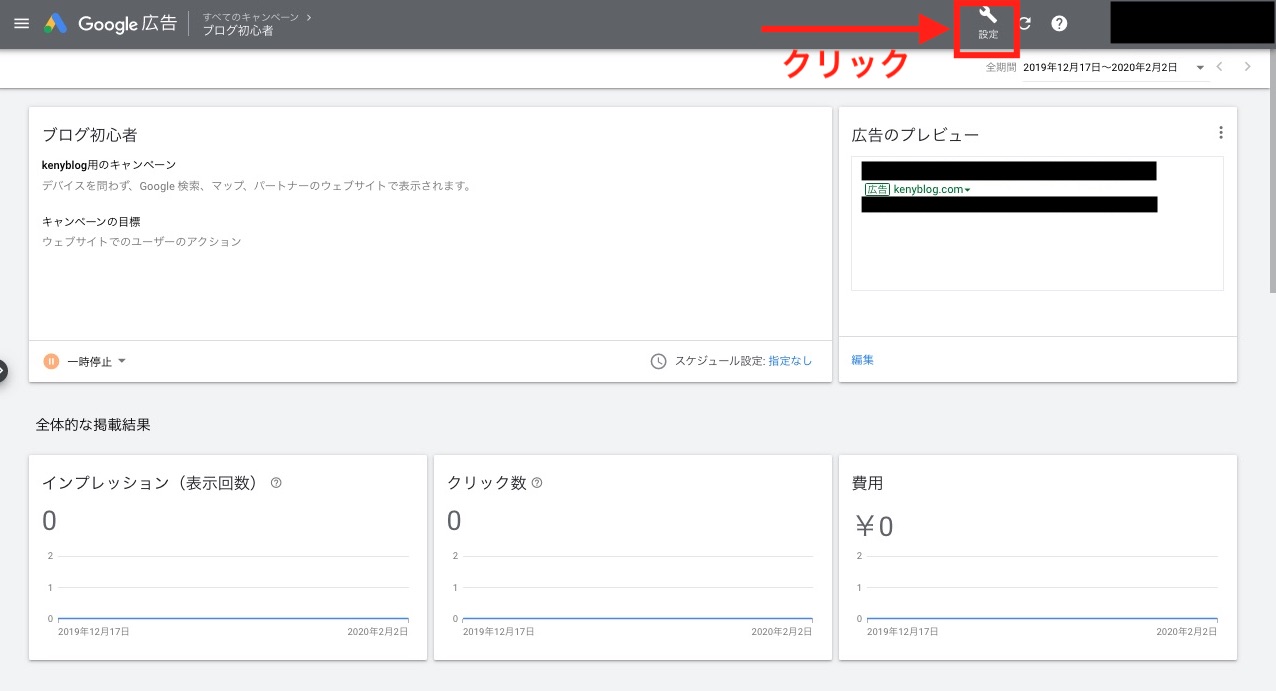Screen dimensions: 1276x691
Task: Open the help question mark icon
Action: 1059,24
